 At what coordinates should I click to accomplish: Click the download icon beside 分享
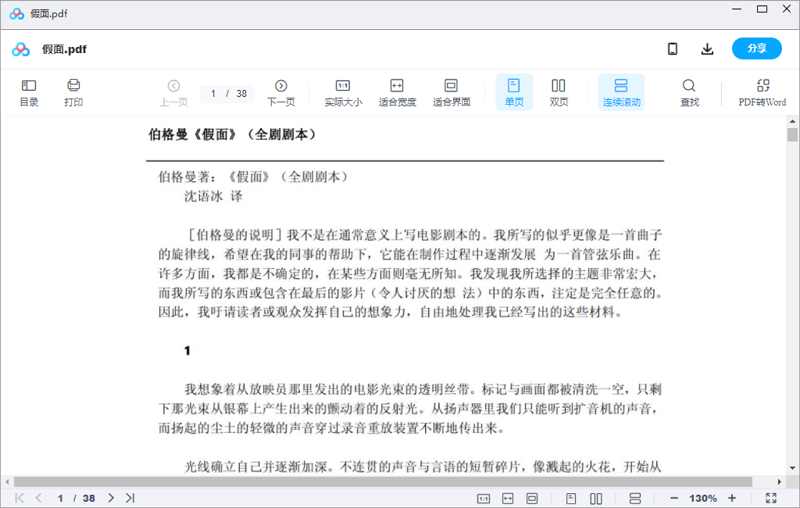pyautogui.click(x=707, y=49)
